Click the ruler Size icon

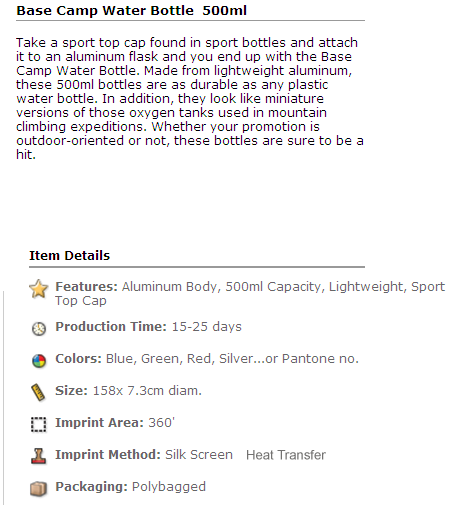[x=38, y=392]
